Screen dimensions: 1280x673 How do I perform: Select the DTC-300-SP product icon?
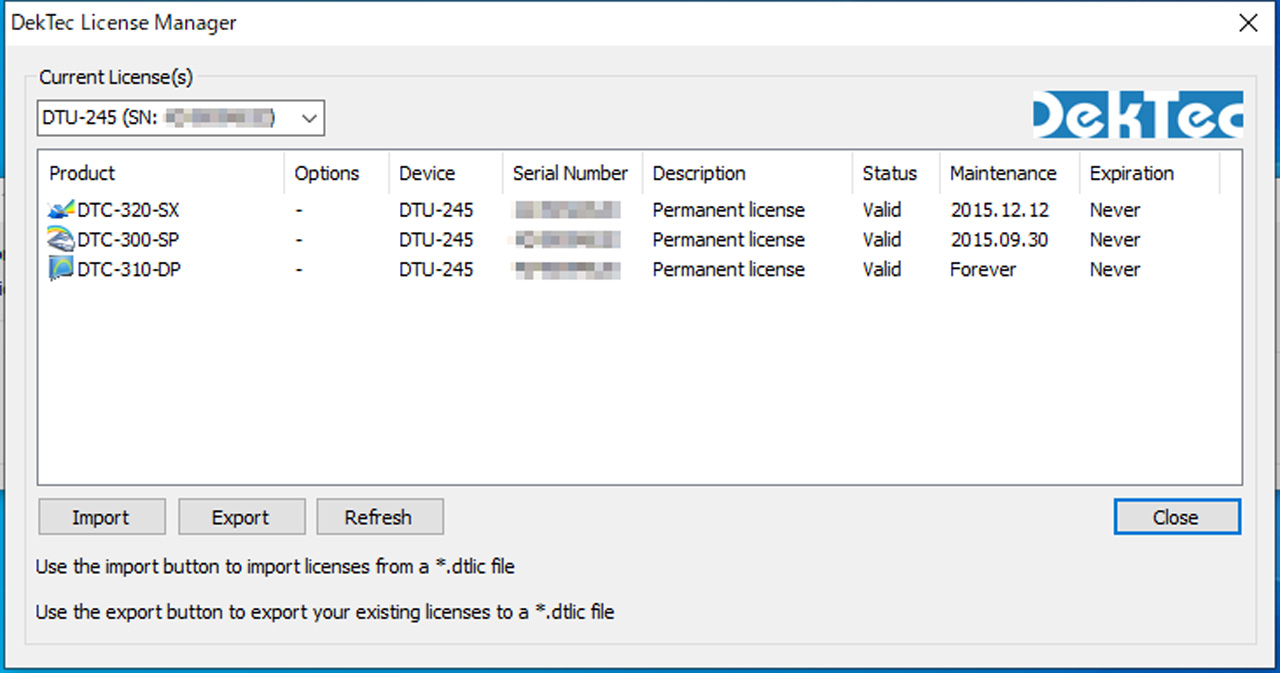[x=61, y=239]
